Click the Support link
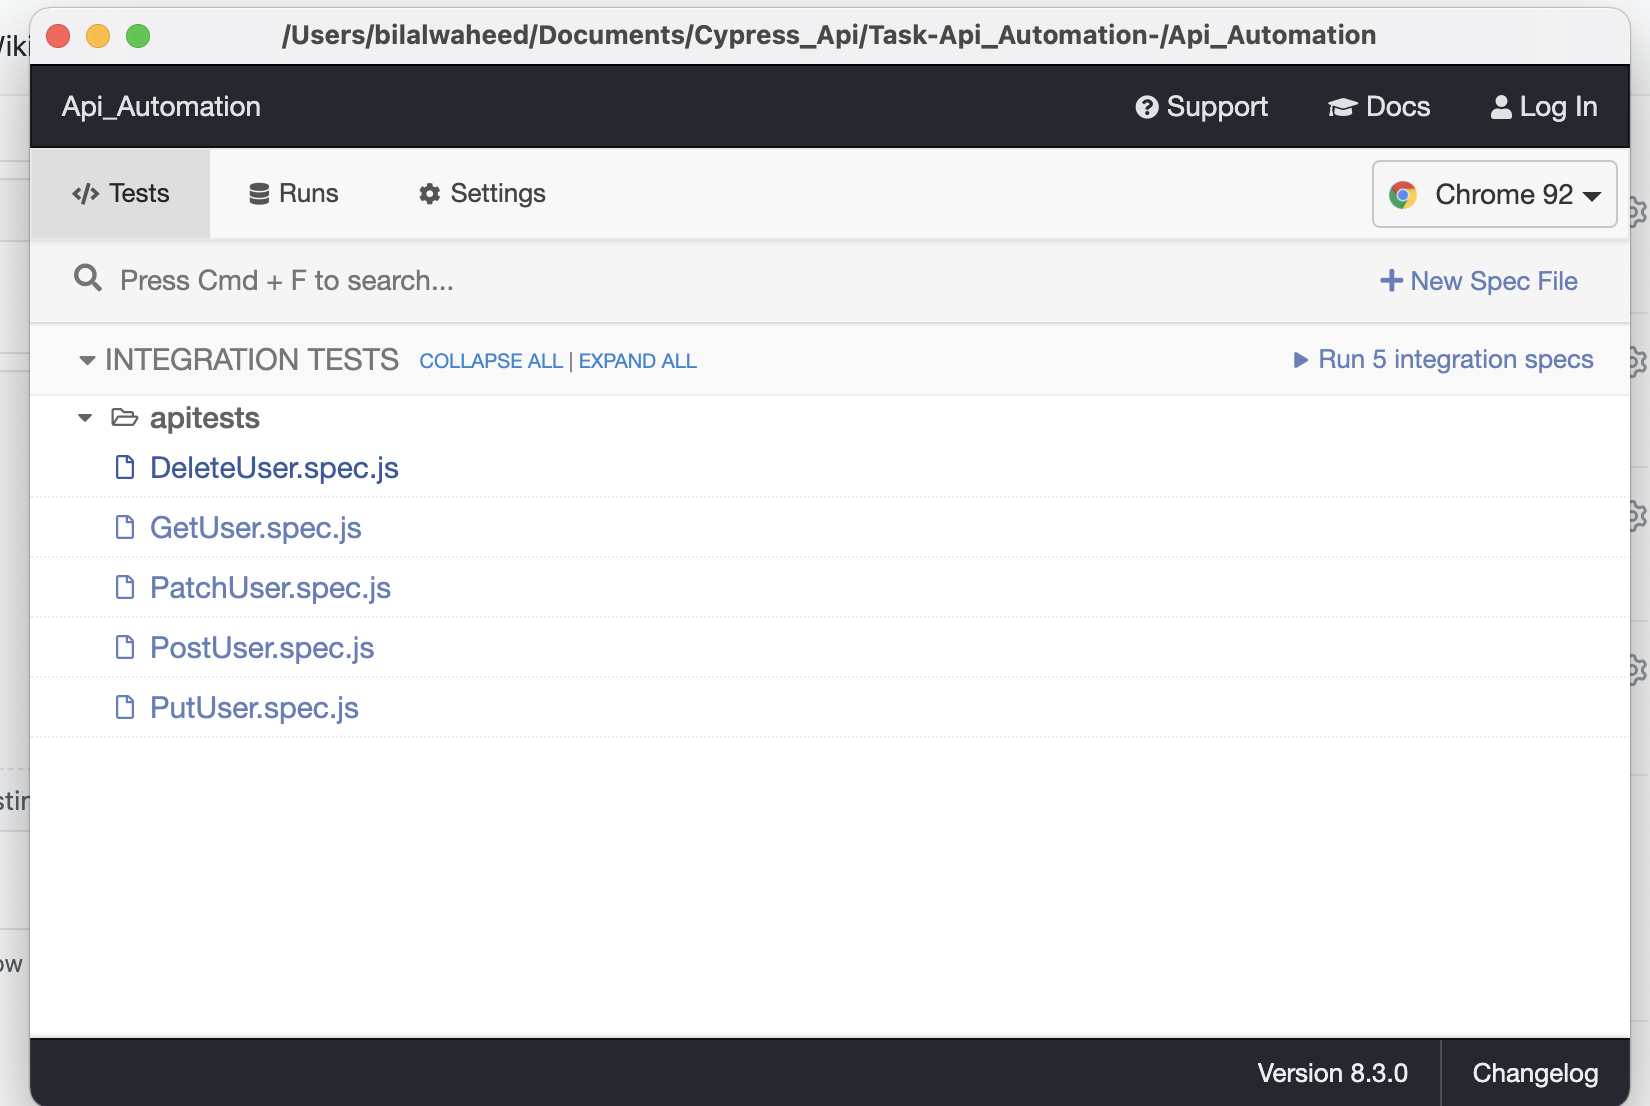 1201,107
